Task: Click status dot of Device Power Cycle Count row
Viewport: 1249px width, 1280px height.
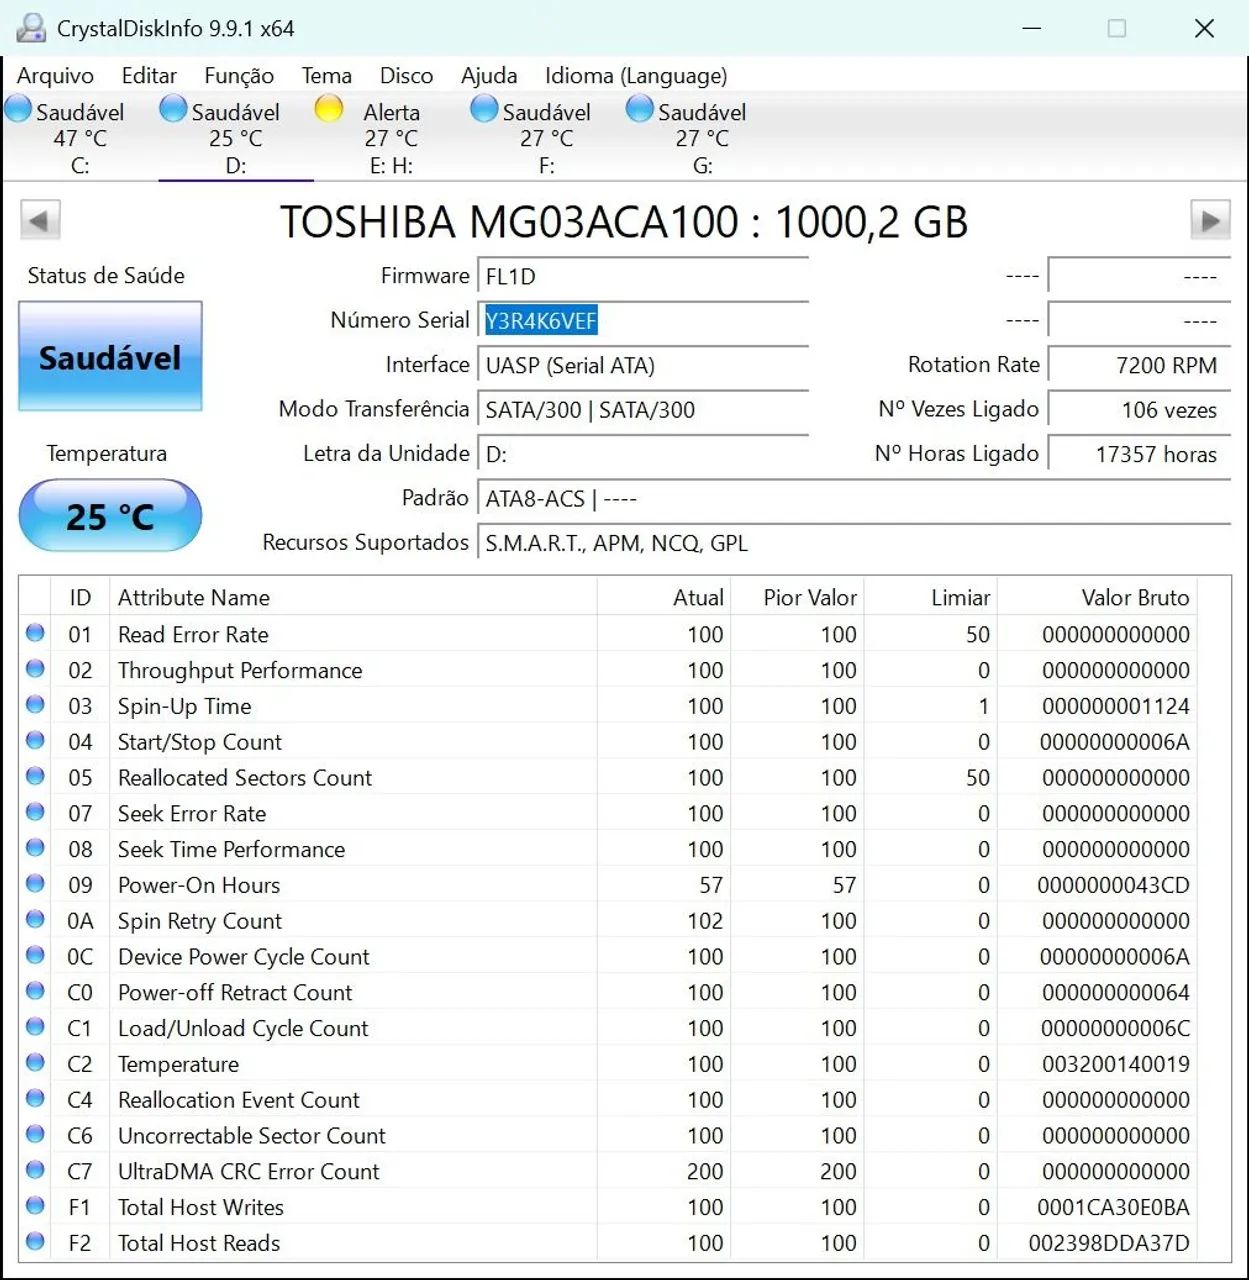Action: click(35, 955)
